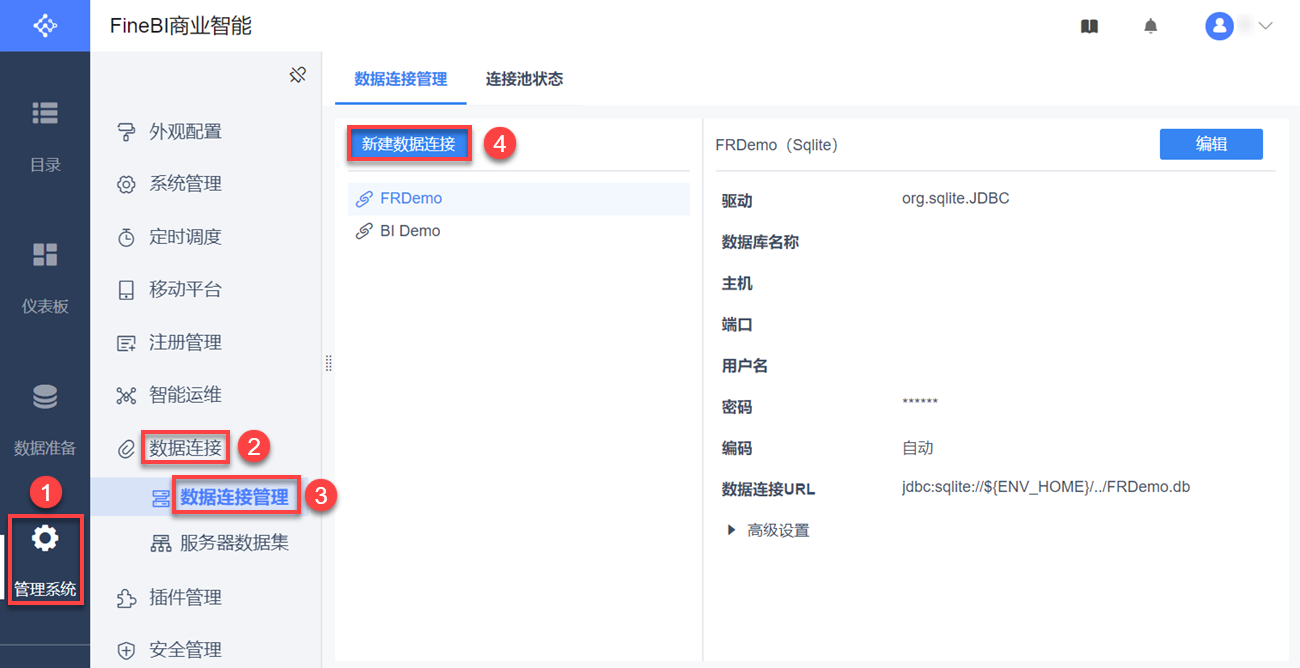This screenshot has width=1300, height=668.
Task: Select the FRDemo connection
Action: (x=519, y=198)
